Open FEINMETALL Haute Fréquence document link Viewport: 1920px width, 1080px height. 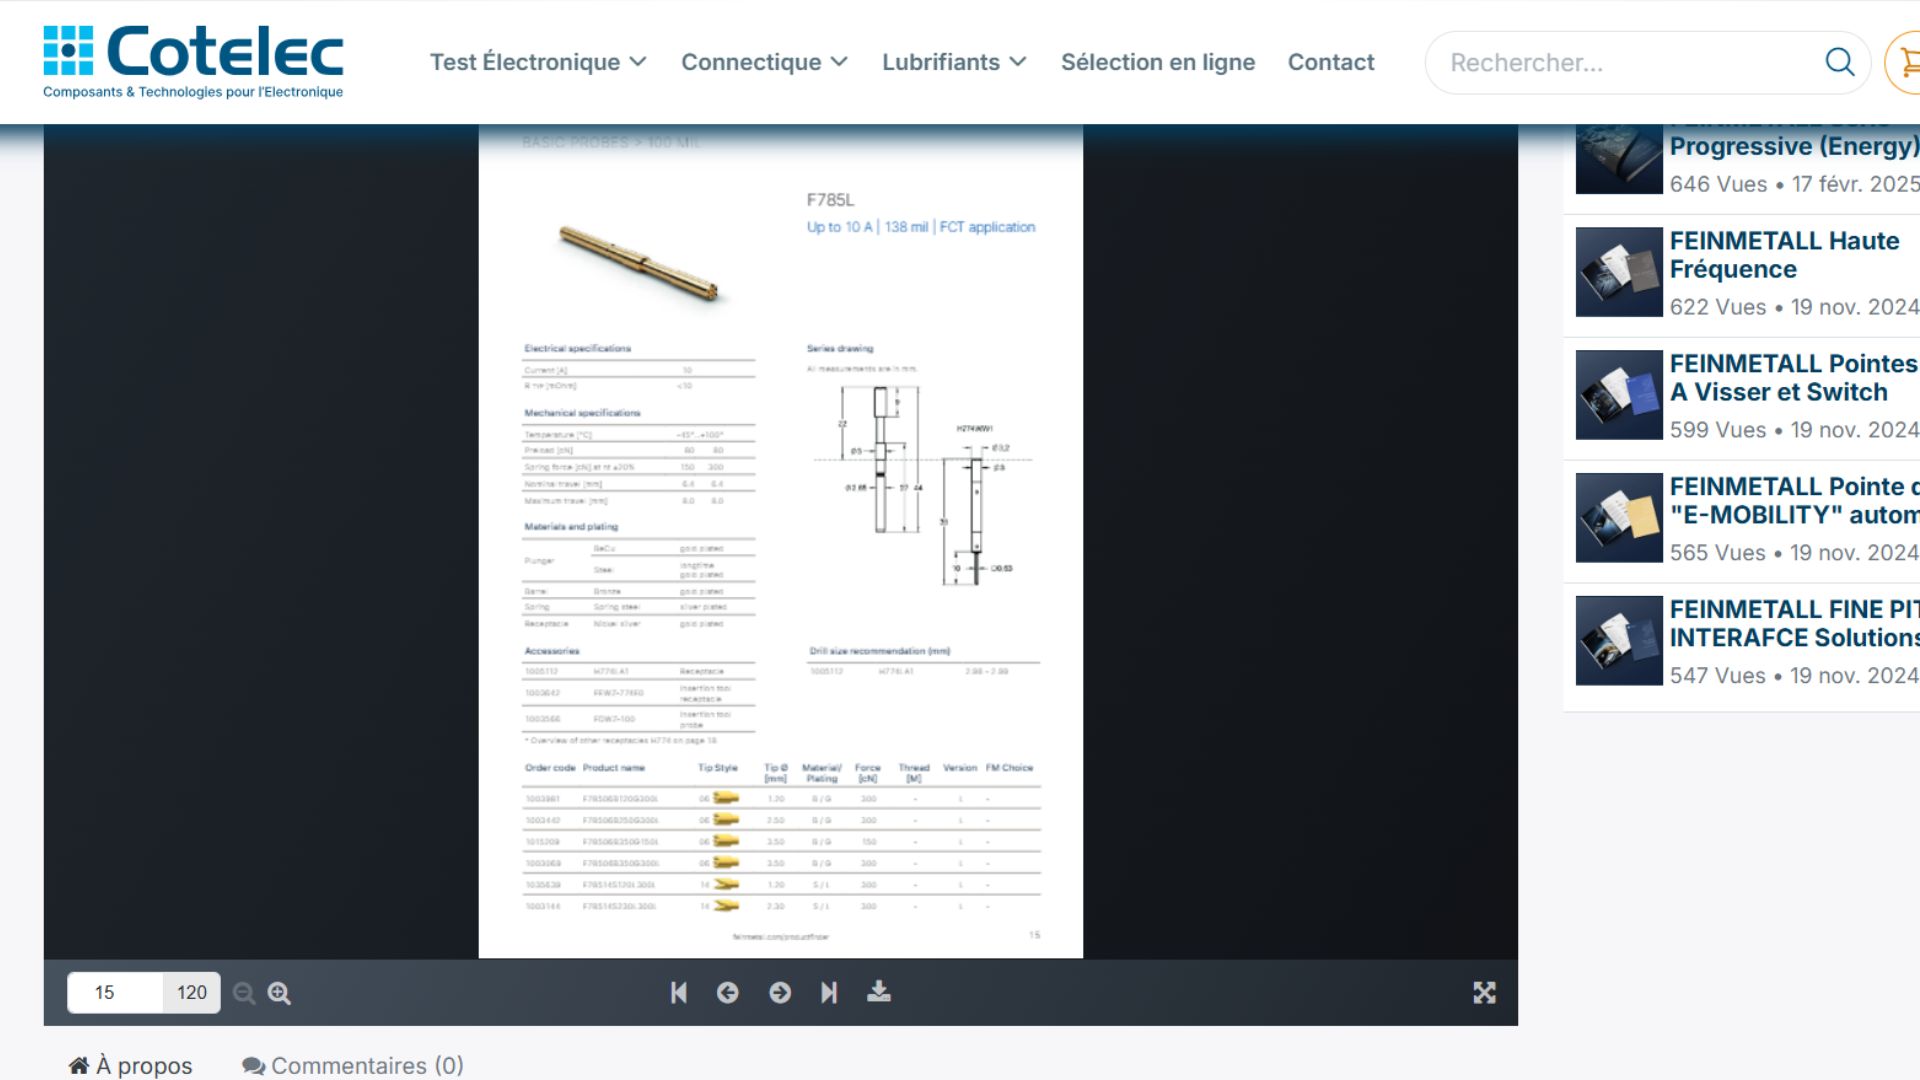[1783, 255]
